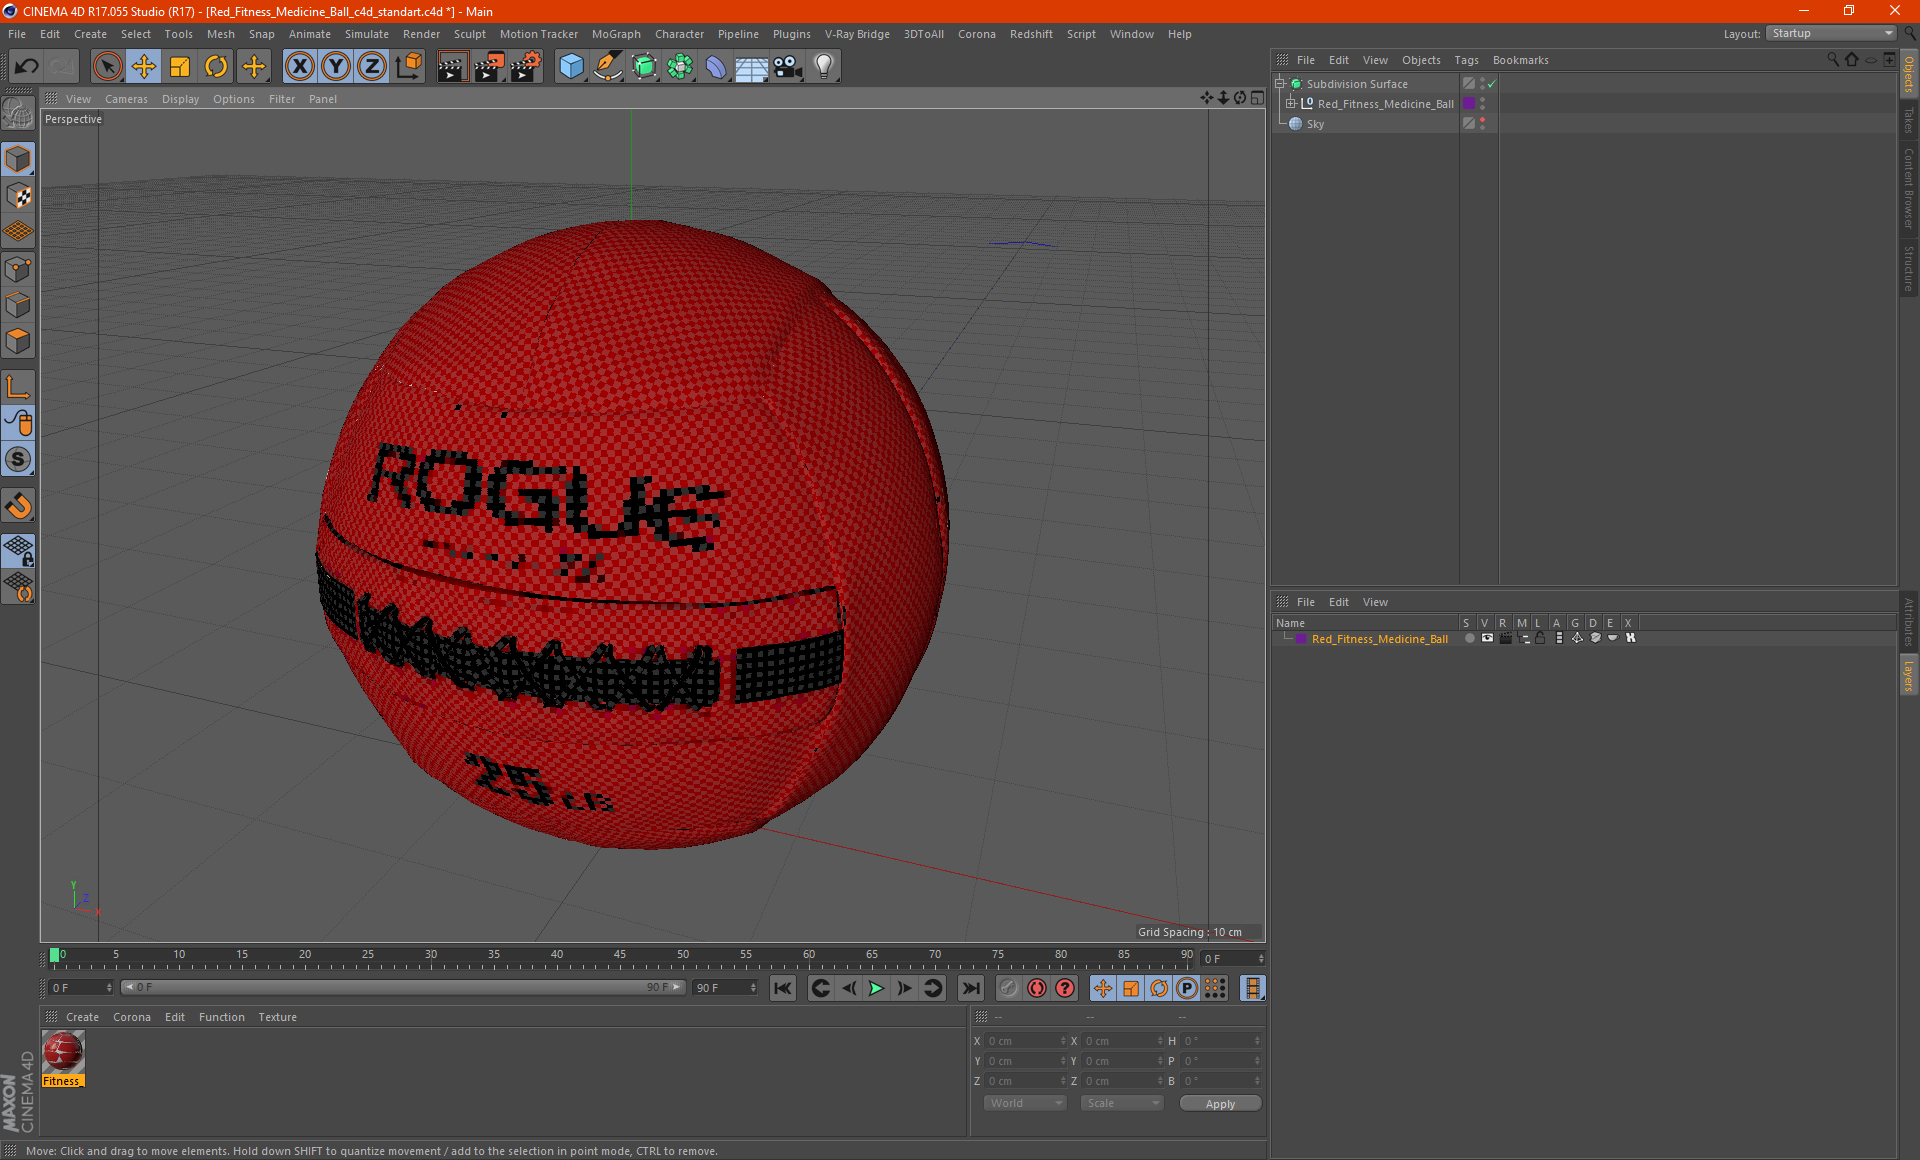Open the Mesh menu
Image resolution: width=1920 pixels, height=1160 pixels.
click(x=220, y=34)
